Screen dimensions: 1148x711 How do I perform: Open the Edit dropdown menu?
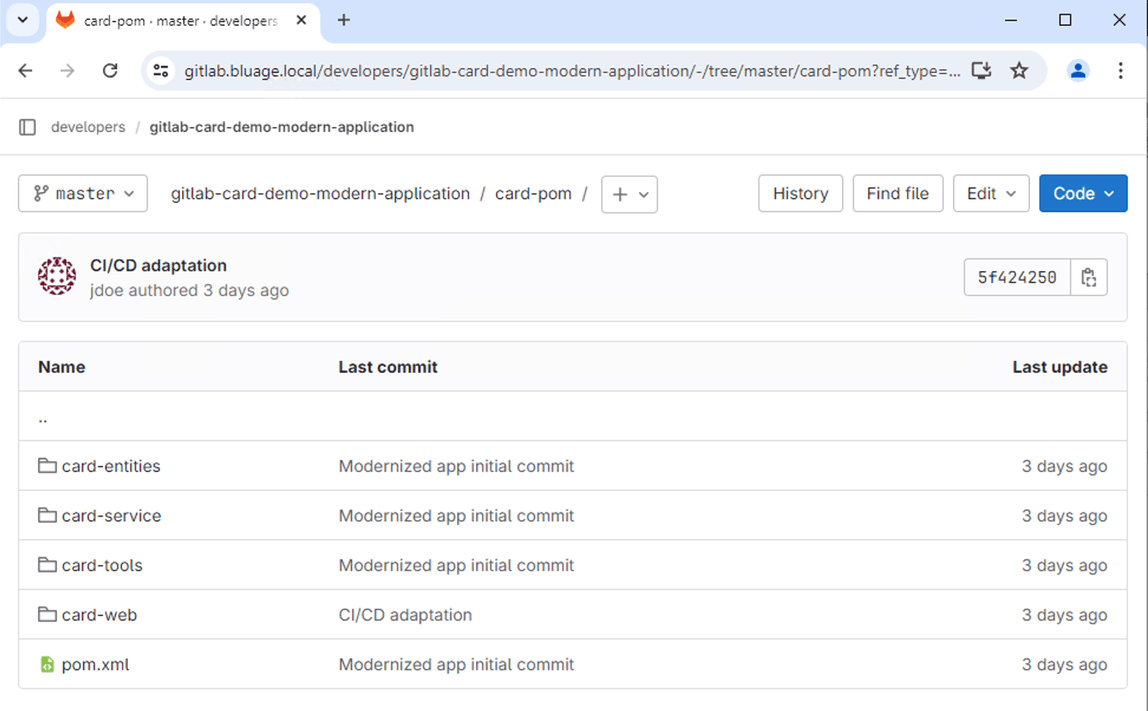click(991, 193)
